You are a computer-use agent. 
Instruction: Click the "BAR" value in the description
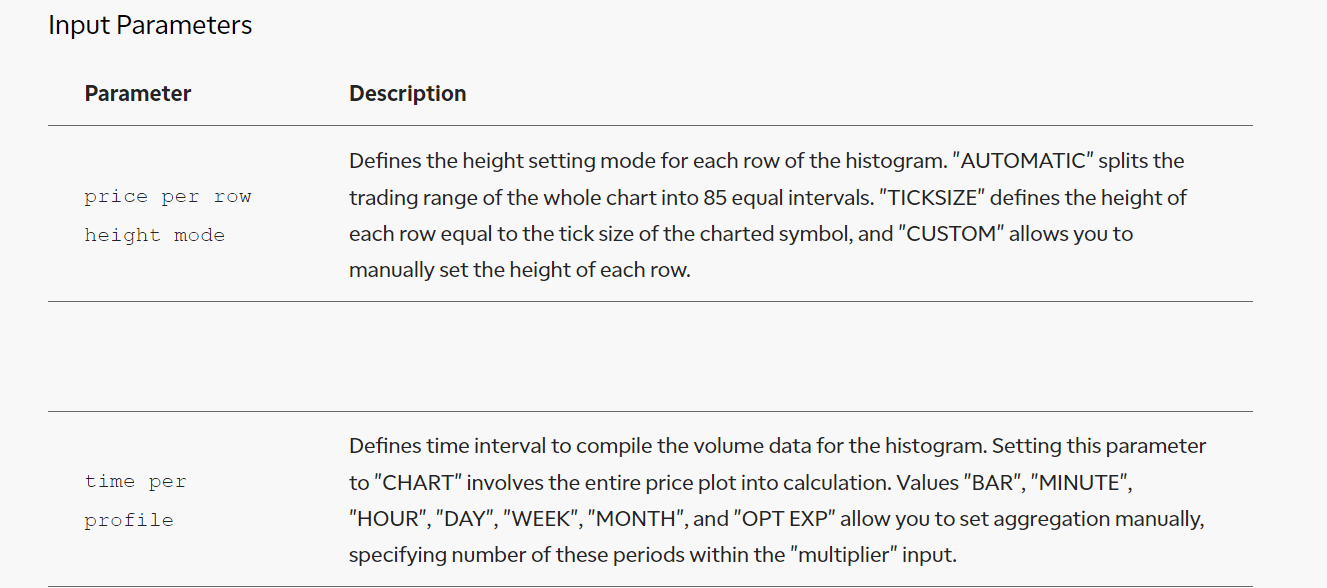click(993, 482)
